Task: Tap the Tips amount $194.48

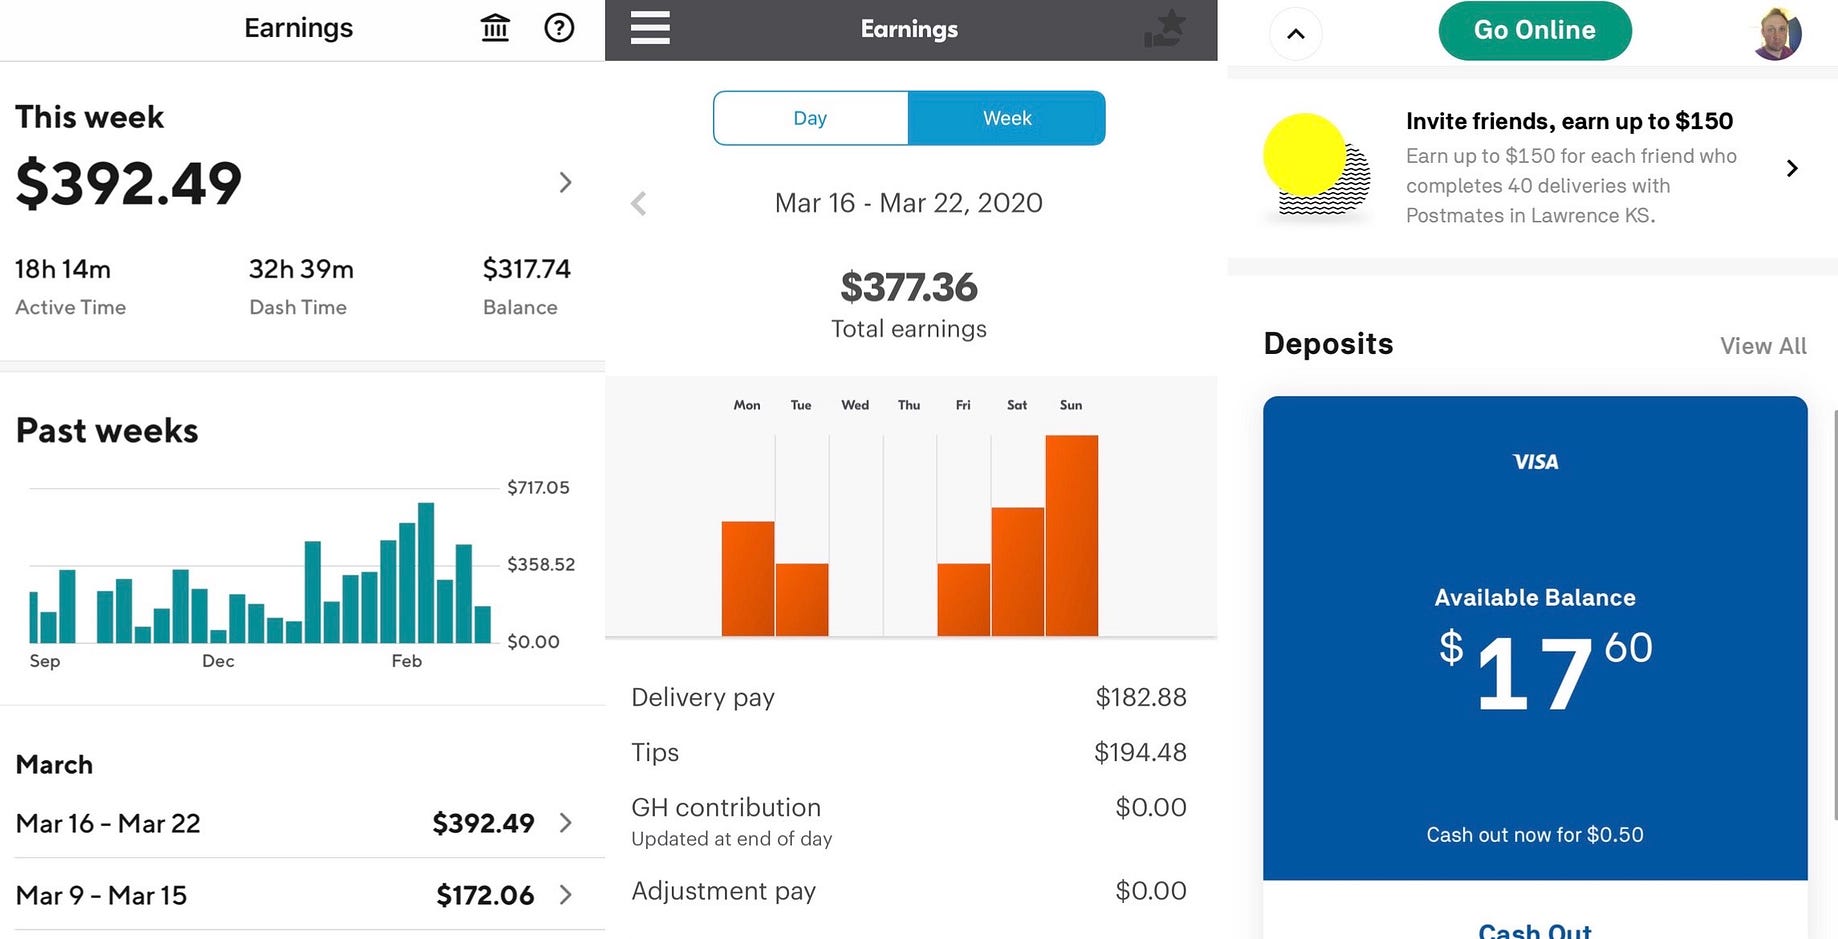Action: click(1140, 752)
